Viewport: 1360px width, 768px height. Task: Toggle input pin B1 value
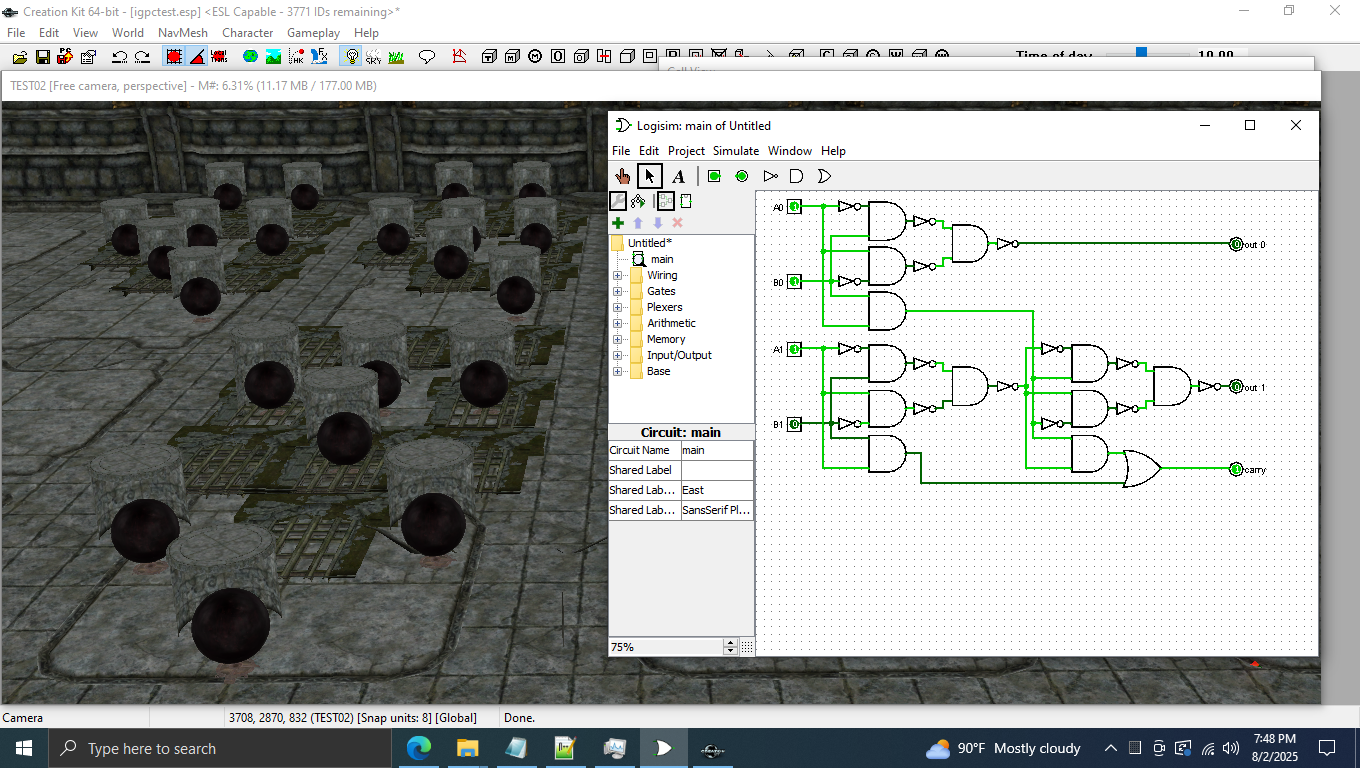coord(794,424)
